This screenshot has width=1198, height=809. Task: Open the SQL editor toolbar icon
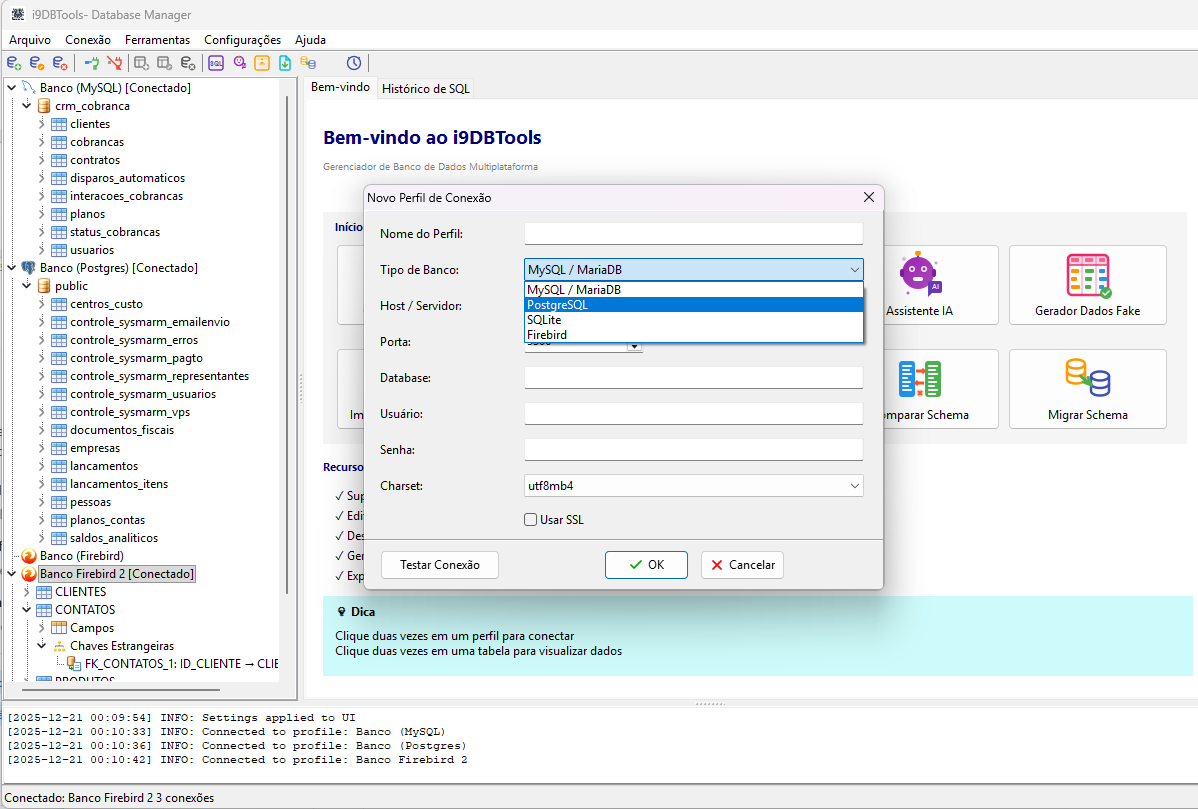(x=216, y=63)
